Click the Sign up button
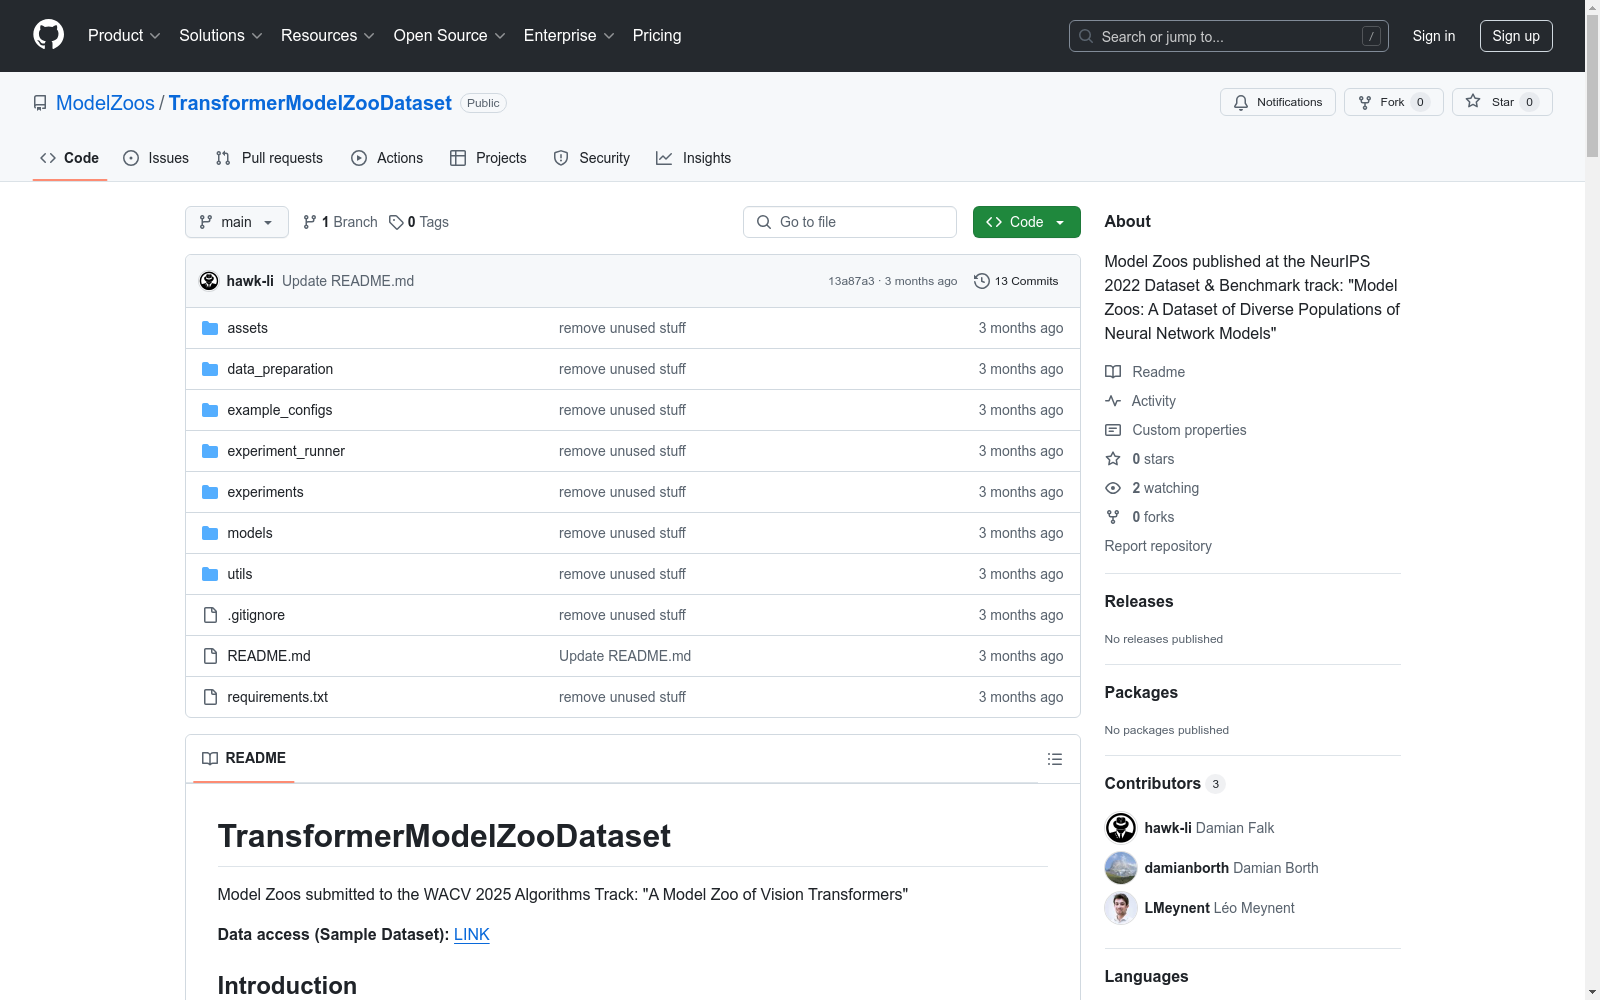This screenshot has height=1000, width=1600. (1516, 36)
